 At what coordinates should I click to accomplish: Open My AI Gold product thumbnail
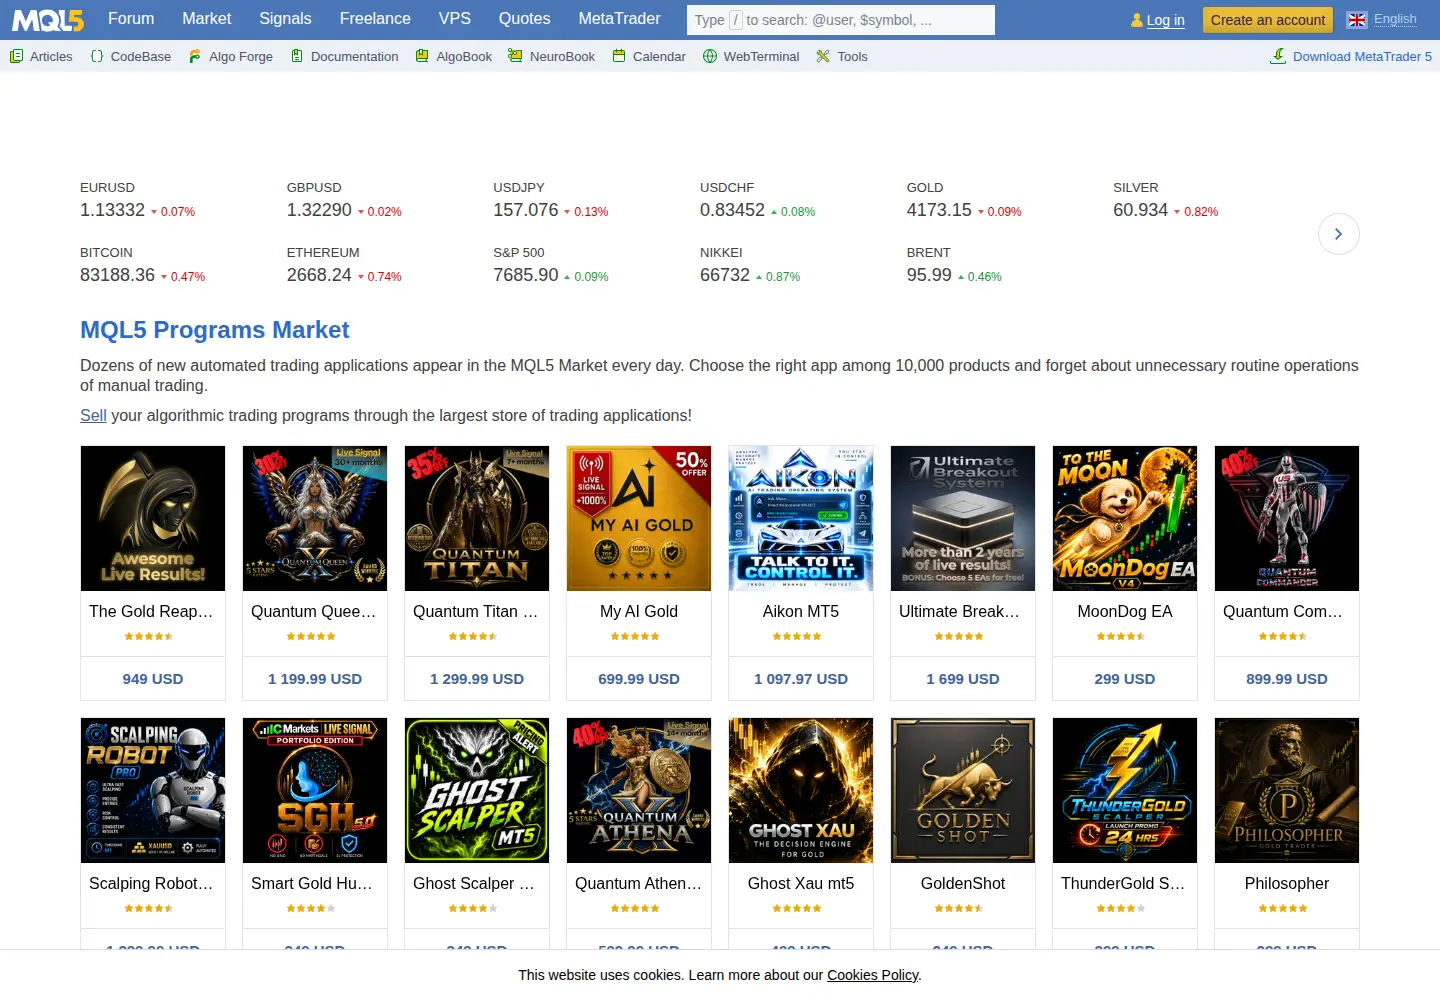coord(639,518)
